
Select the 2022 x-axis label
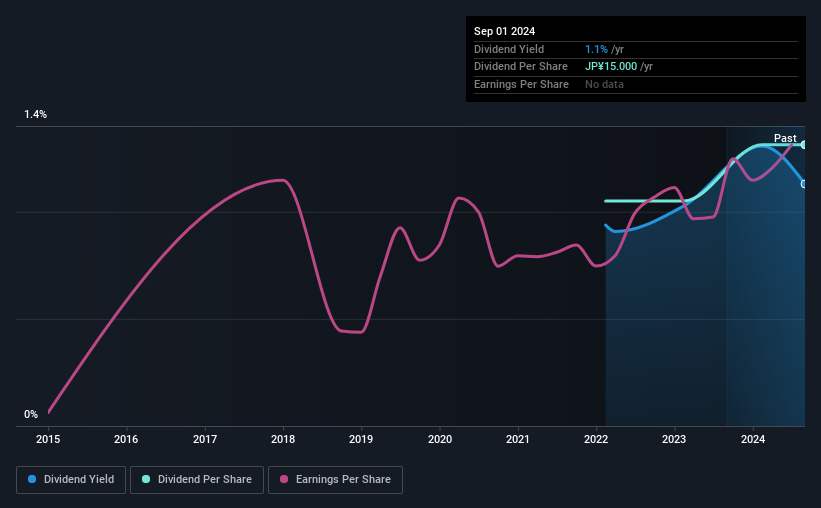click(x=596, y=439)
